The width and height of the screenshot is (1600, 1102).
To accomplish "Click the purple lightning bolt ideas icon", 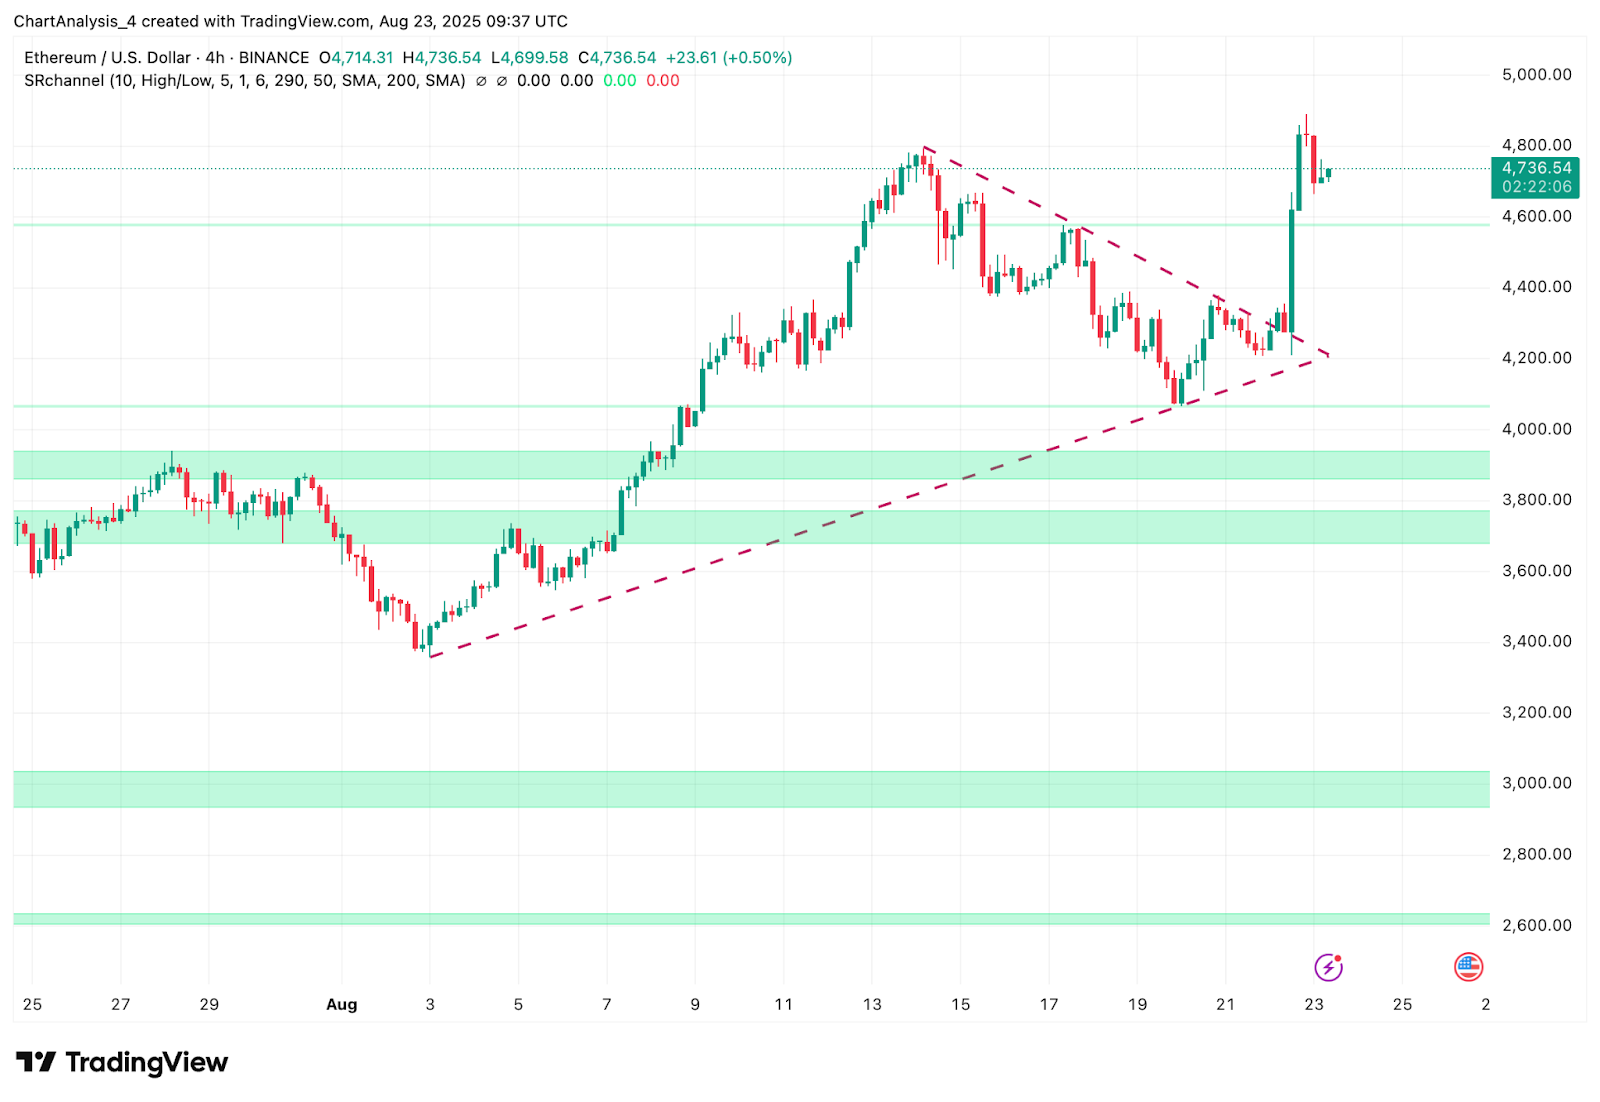I will [1327, 968].
